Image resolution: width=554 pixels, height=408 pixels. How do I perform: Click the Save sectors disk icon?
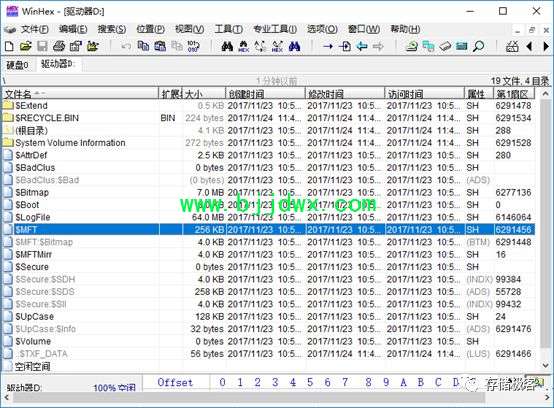point(42,46)
